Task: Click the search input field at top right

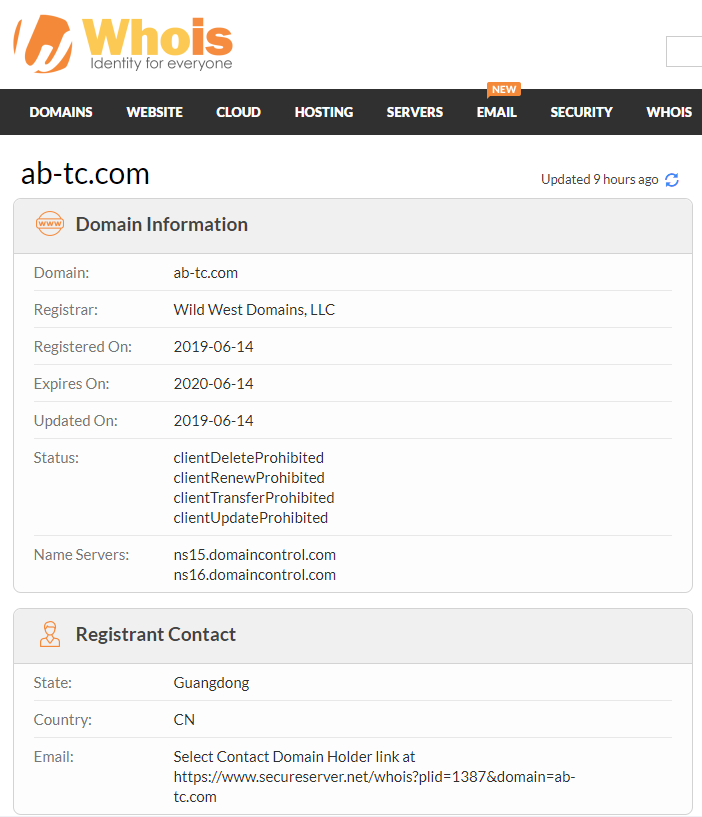Action: point(684,52)
